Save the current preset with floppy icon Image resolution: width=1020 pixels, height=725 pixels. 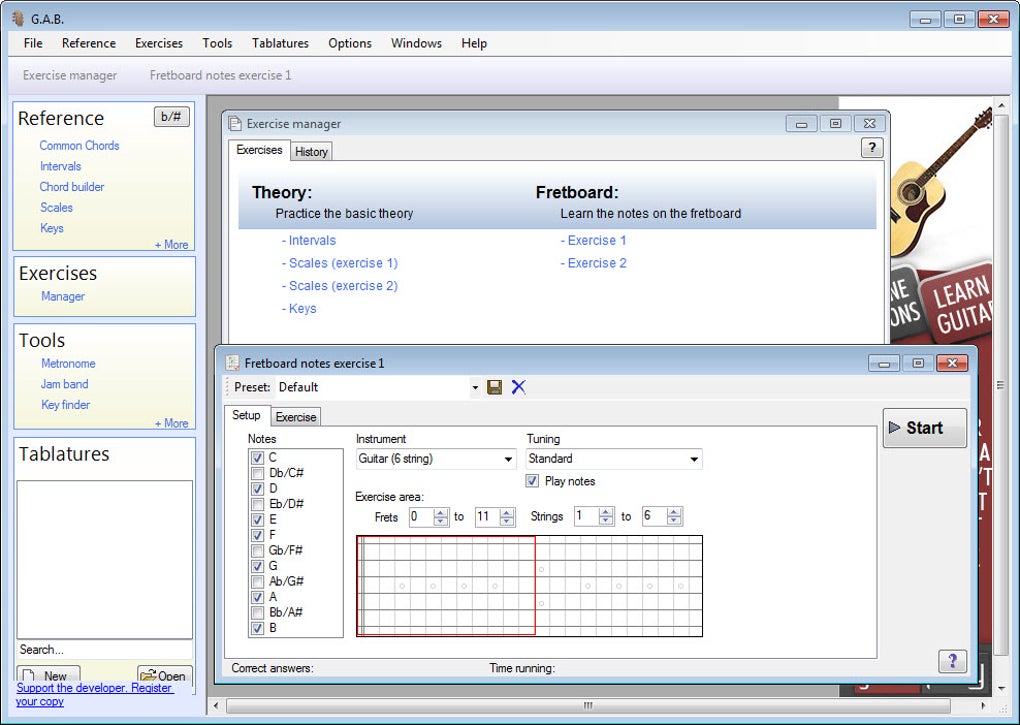coord(494,388)
